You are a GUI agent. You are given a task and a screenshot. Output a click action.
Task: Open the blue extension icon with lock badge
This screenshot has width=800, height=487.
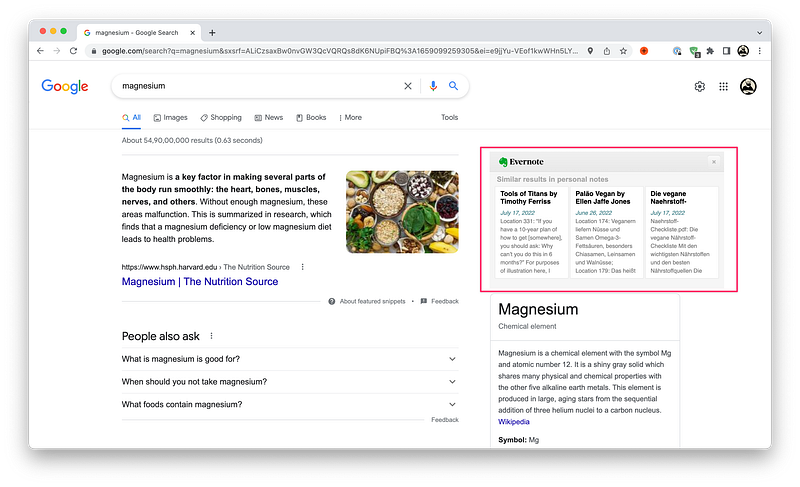[x=677, y=51]
